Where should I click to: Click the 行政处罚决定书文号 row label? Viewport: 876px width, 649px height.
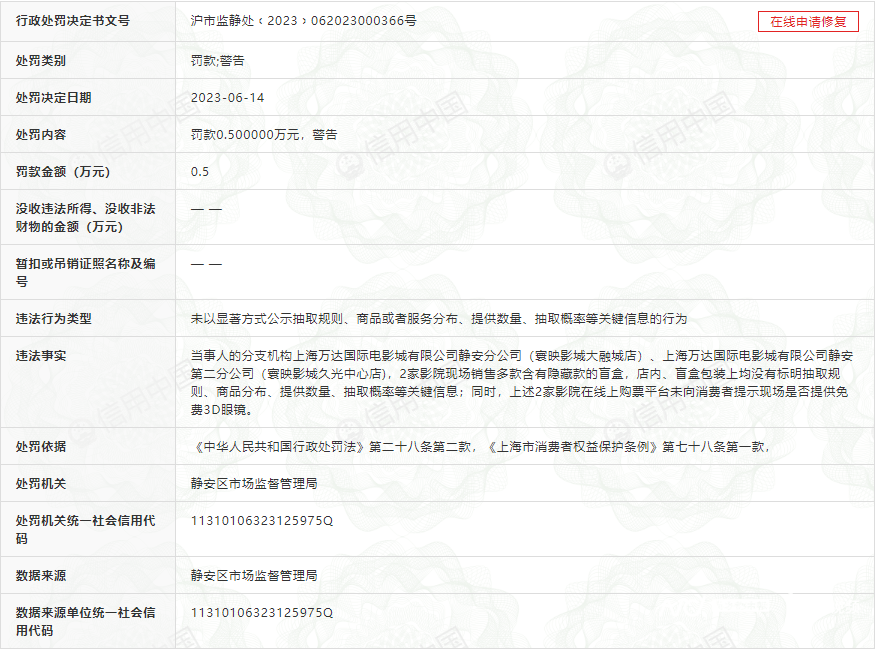click(73, 21)
